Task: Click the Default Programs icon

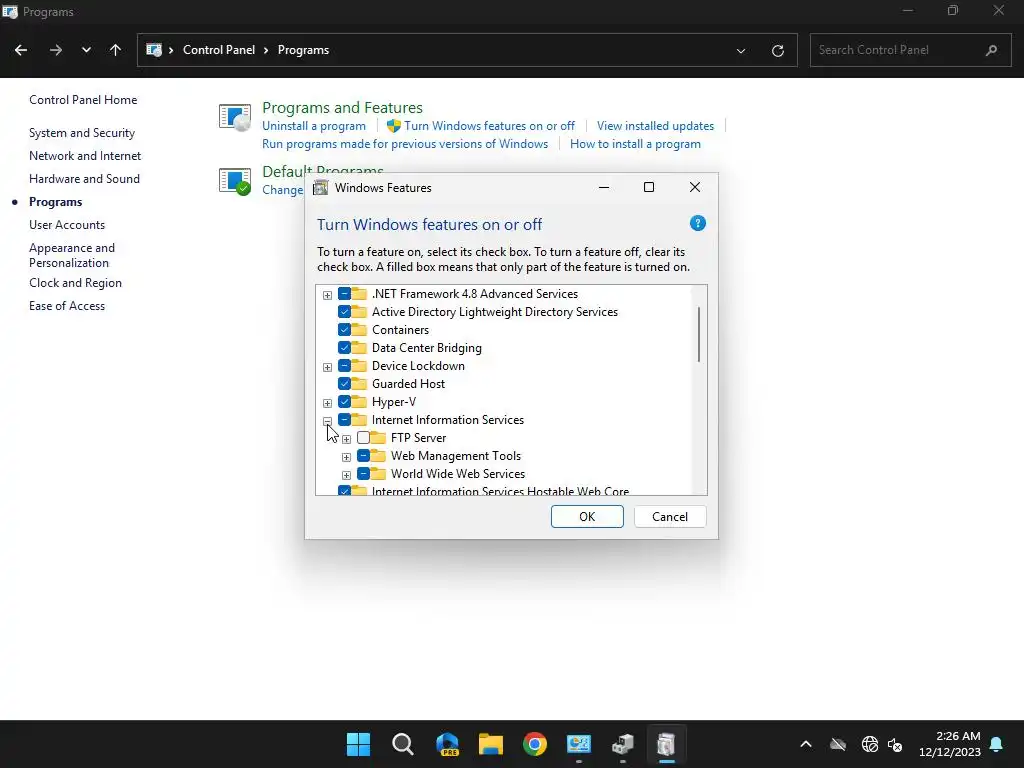Action: pos(235,181)
